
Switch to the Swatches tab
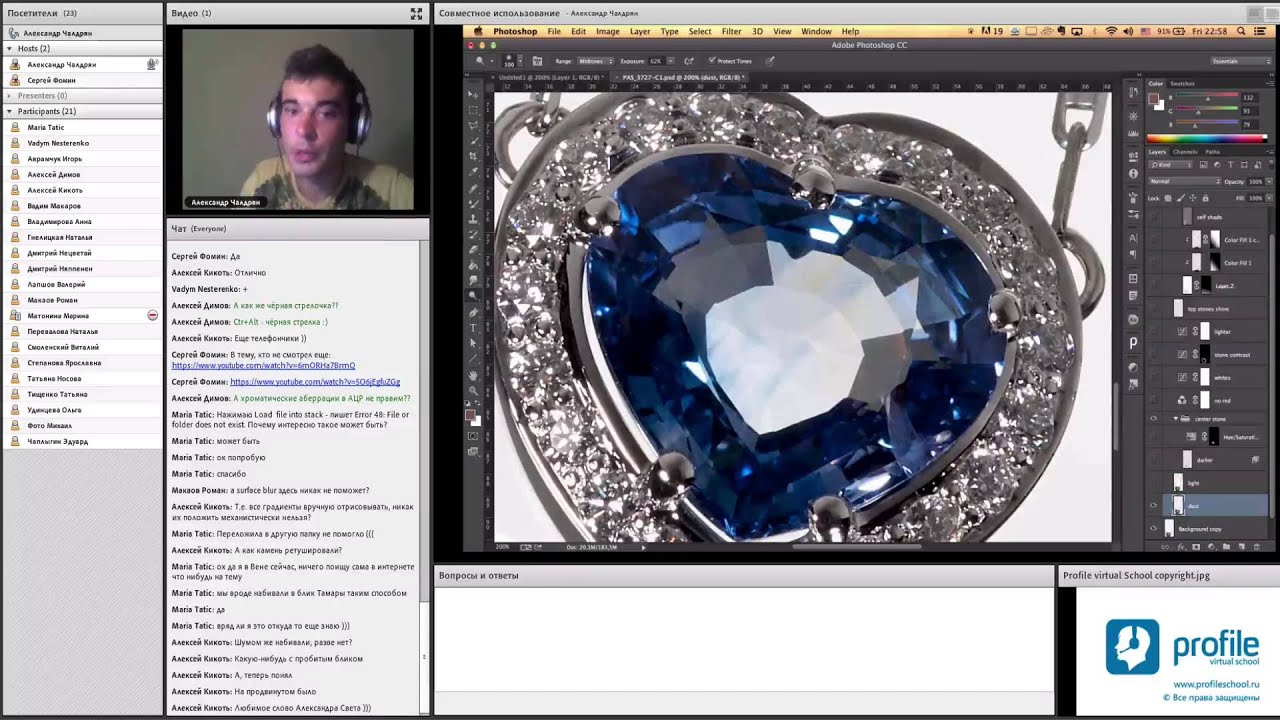pyautogui.click(x=1182, y=84)
